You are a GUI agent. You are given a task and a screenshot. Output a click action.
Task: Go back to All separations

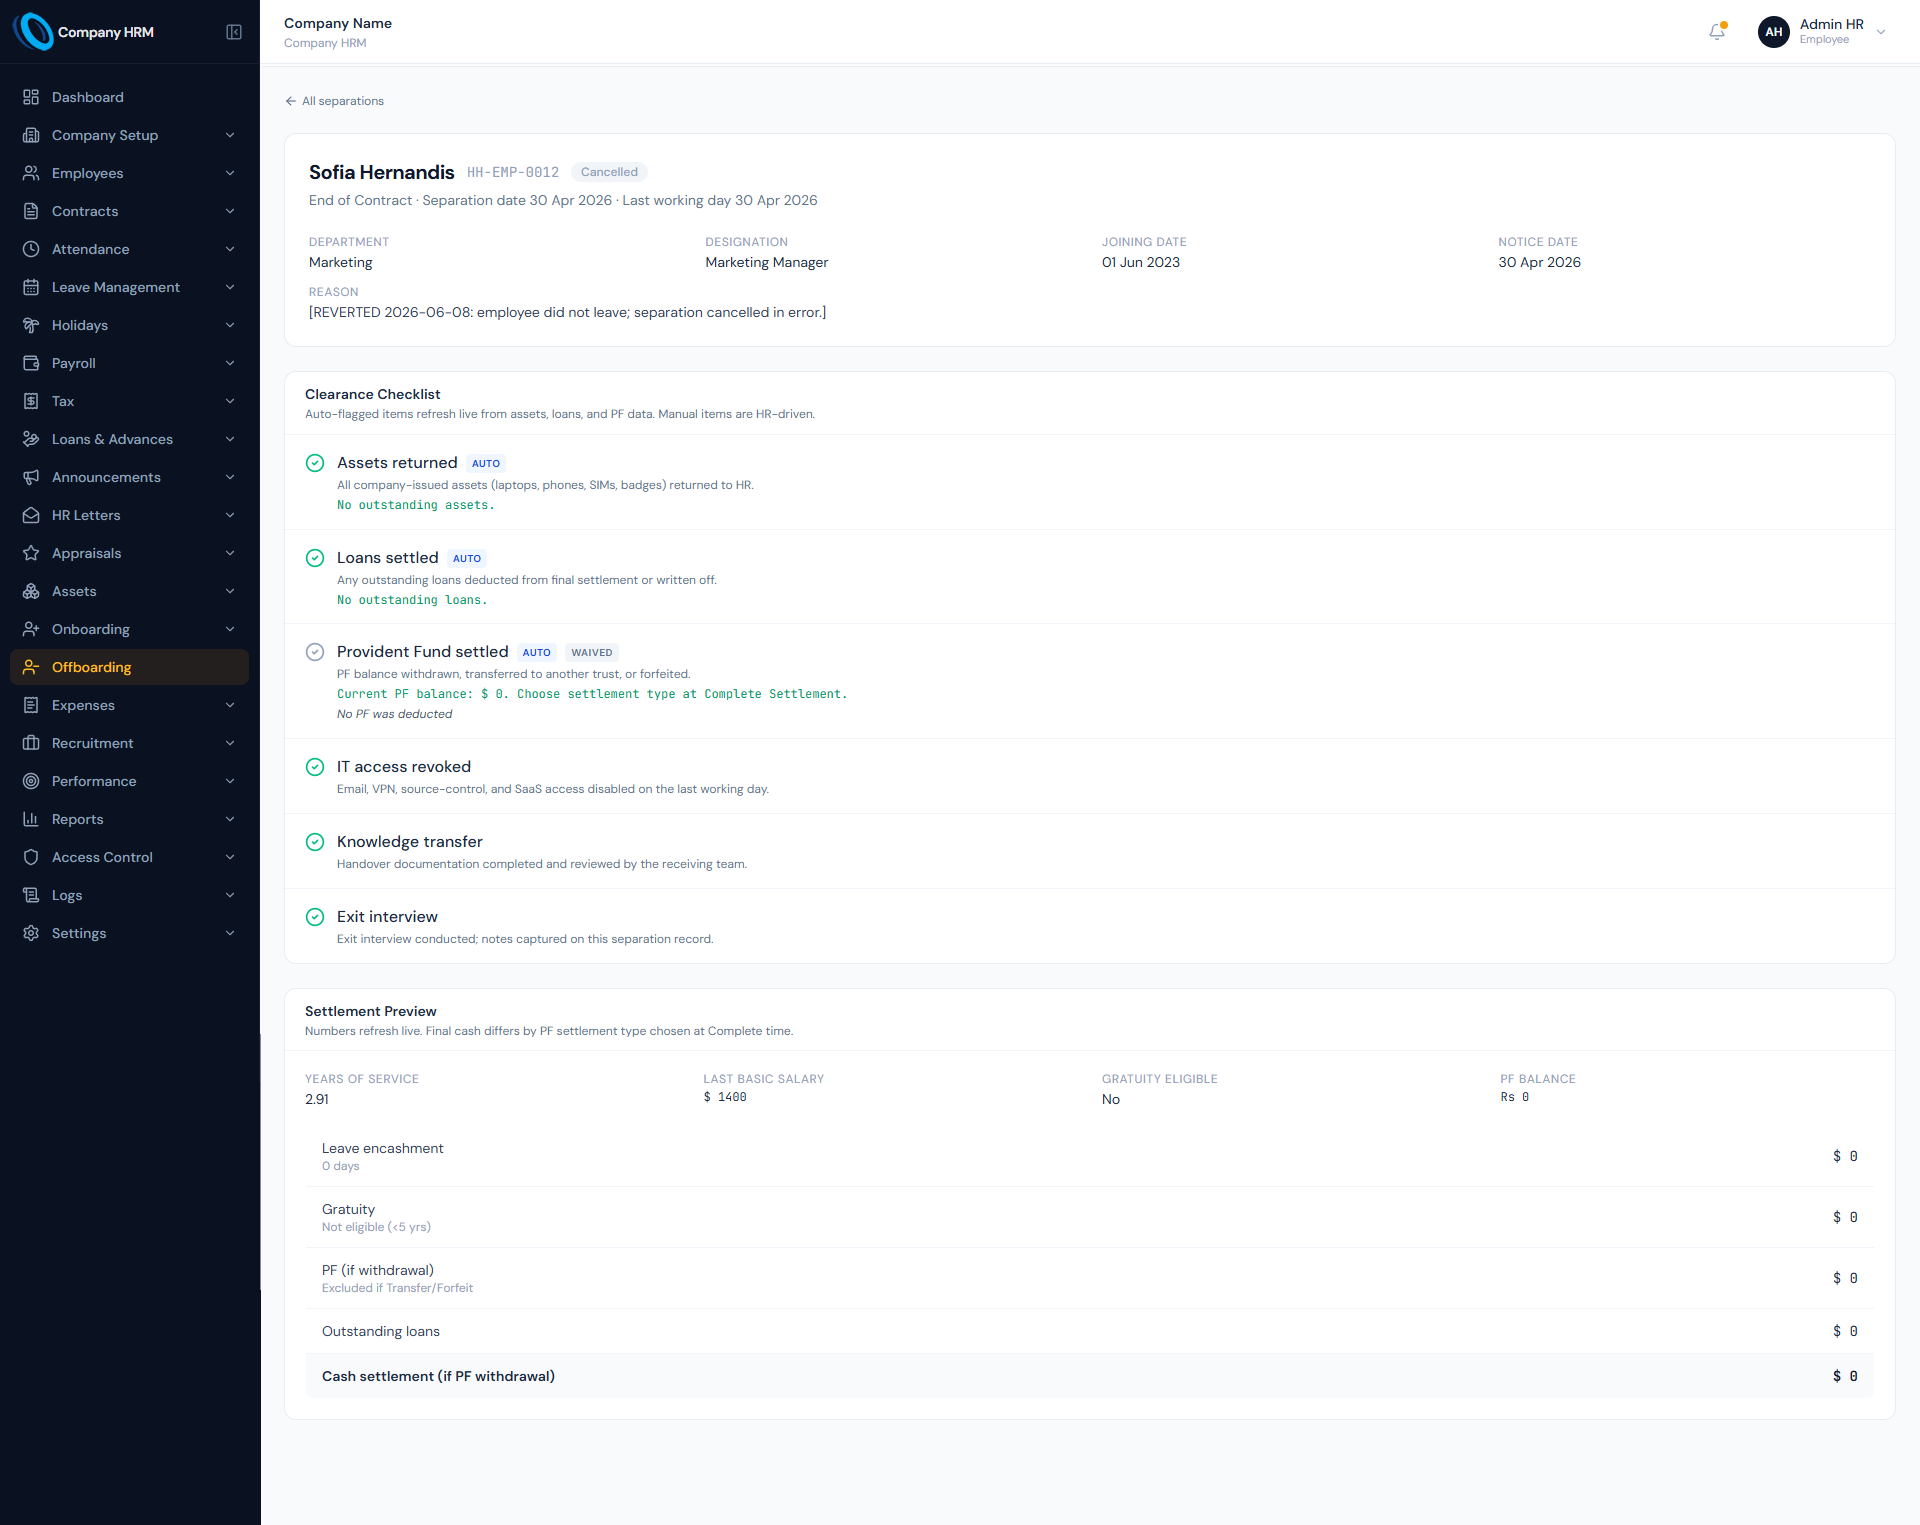coord(334,101)
